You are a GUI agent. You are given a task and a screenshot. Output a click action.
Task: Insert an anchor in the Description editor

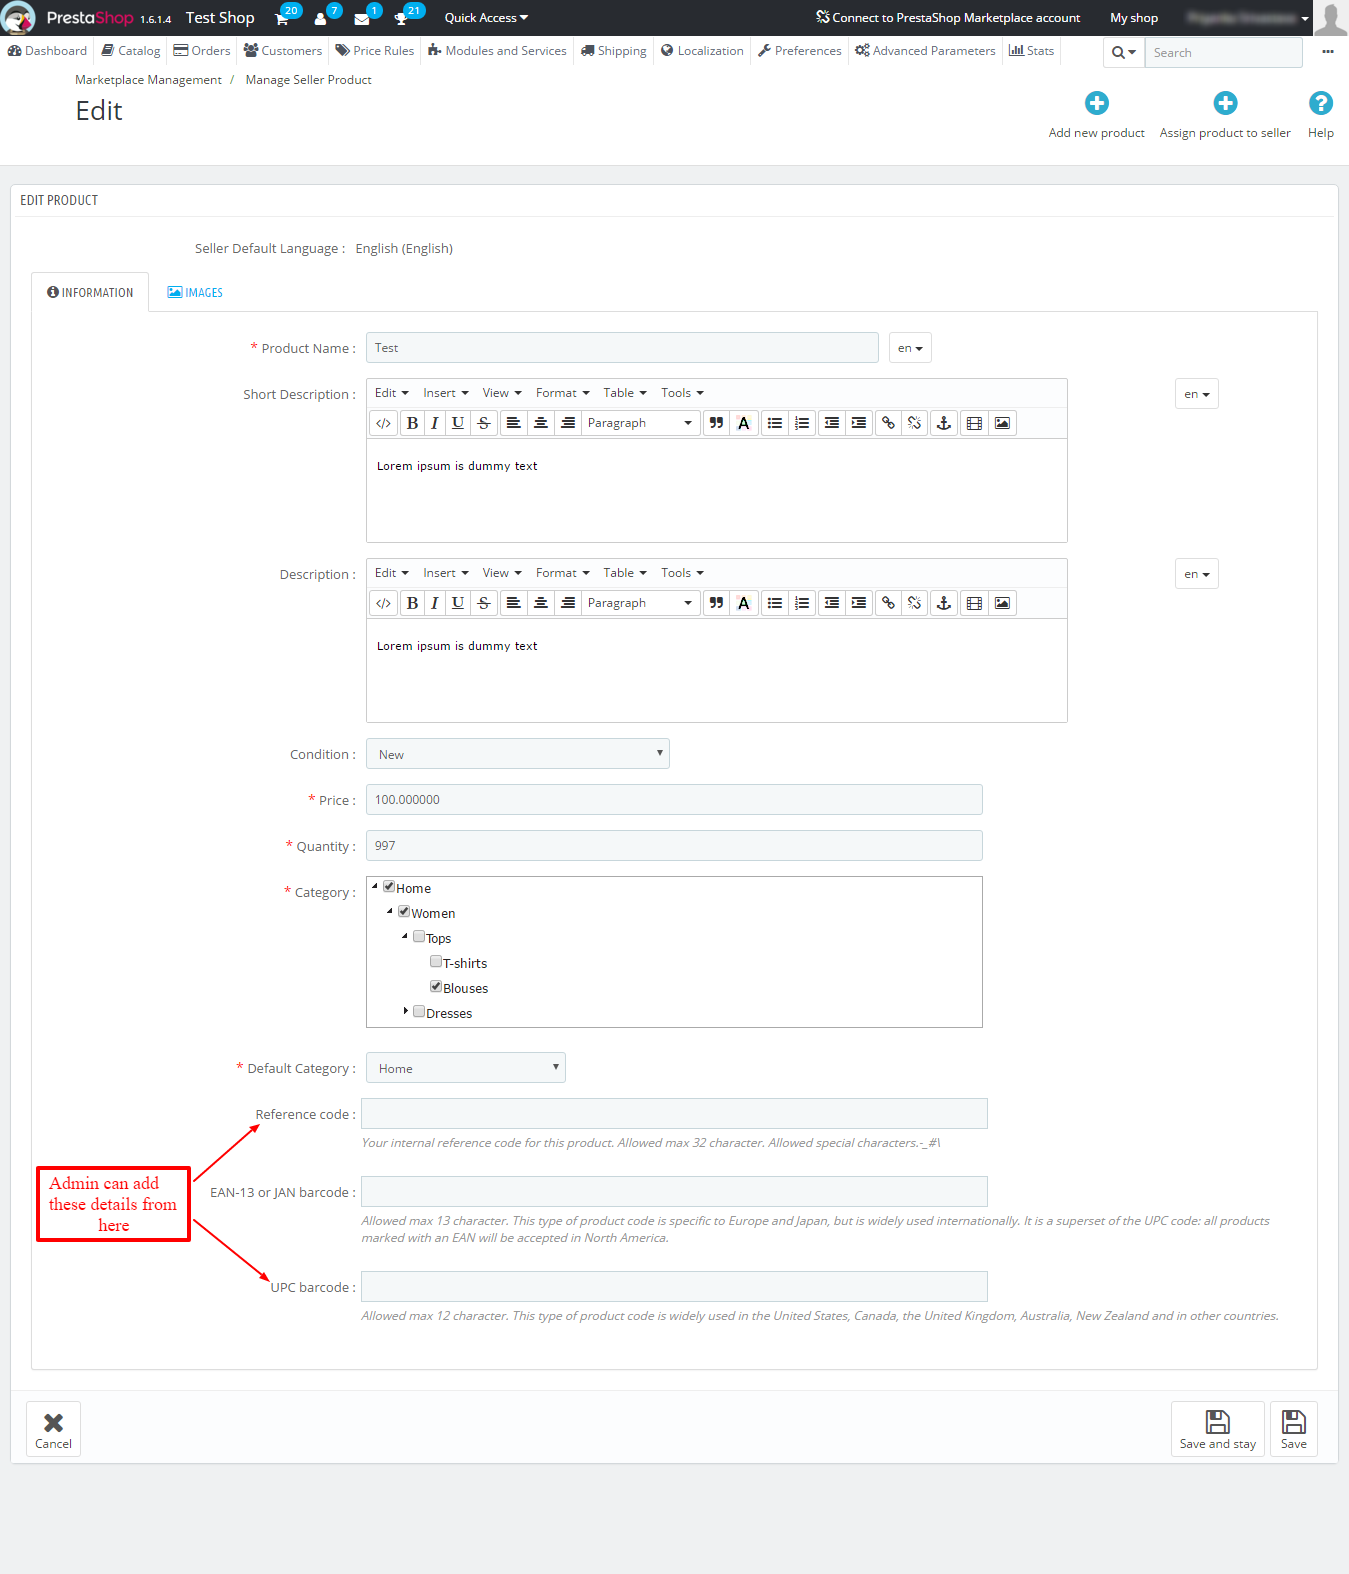(x=943, y=603)
